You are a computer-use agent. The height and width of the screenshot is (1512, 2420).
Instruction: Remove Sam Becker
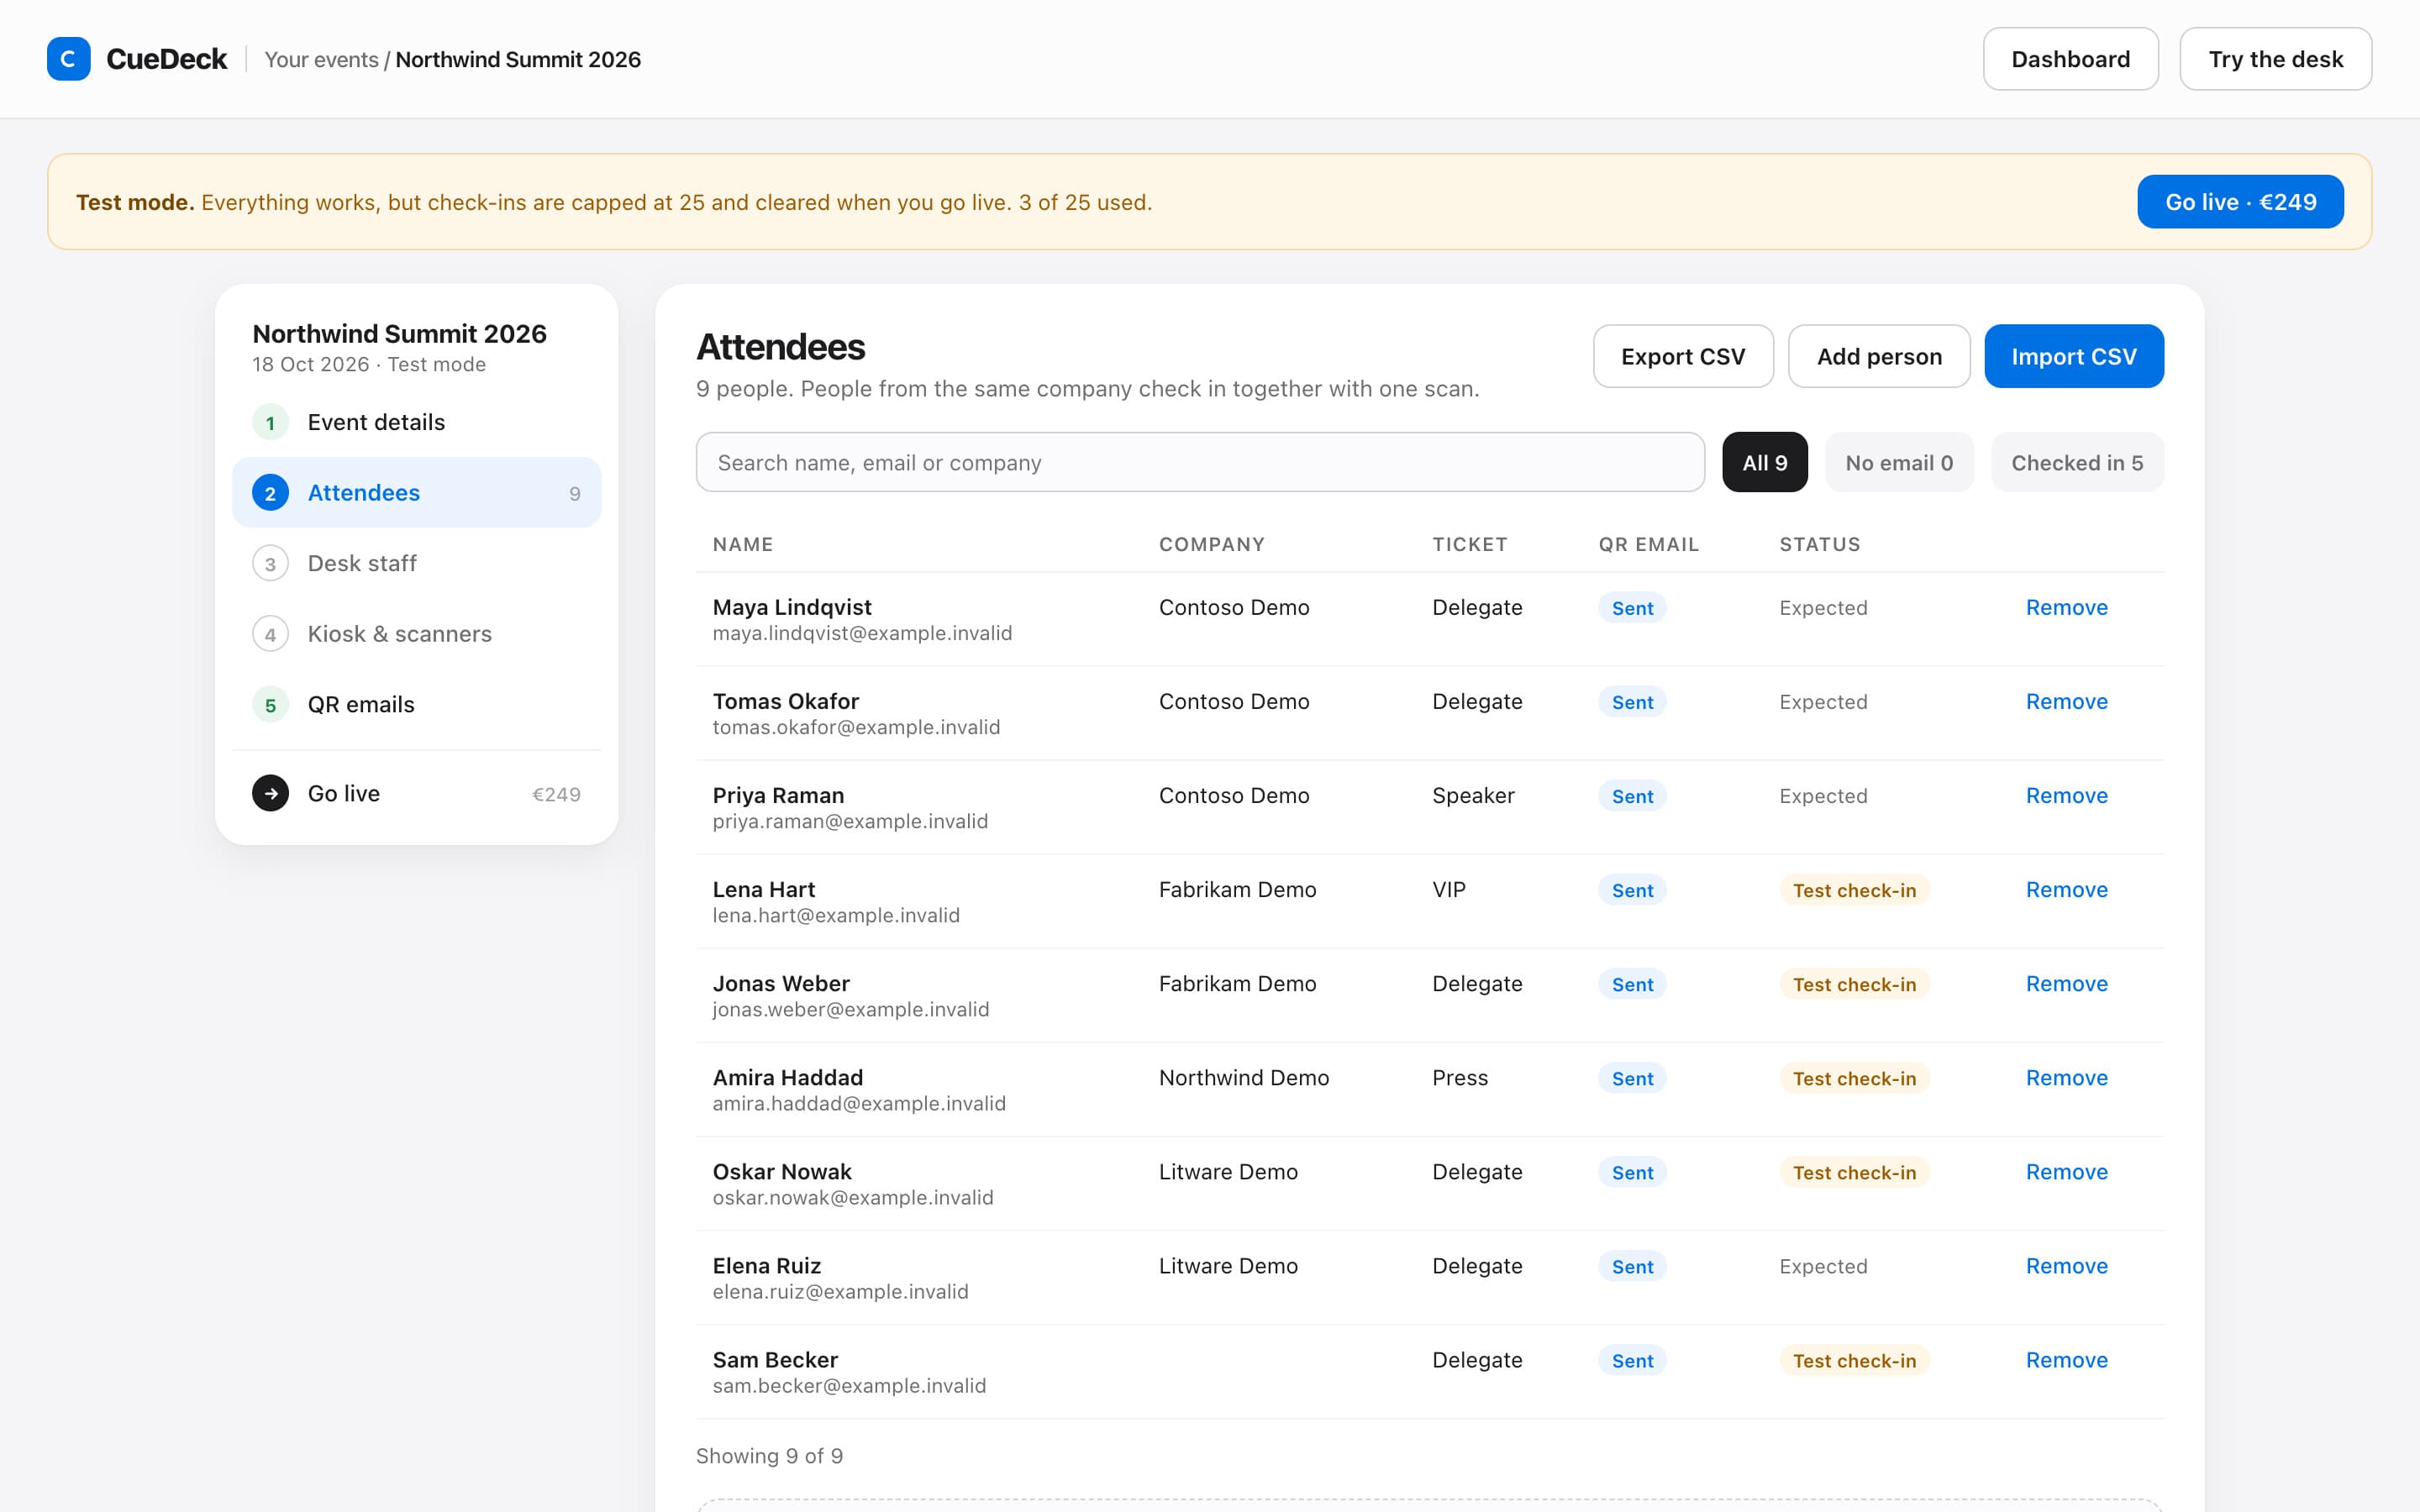[x=2066, y=1359]
